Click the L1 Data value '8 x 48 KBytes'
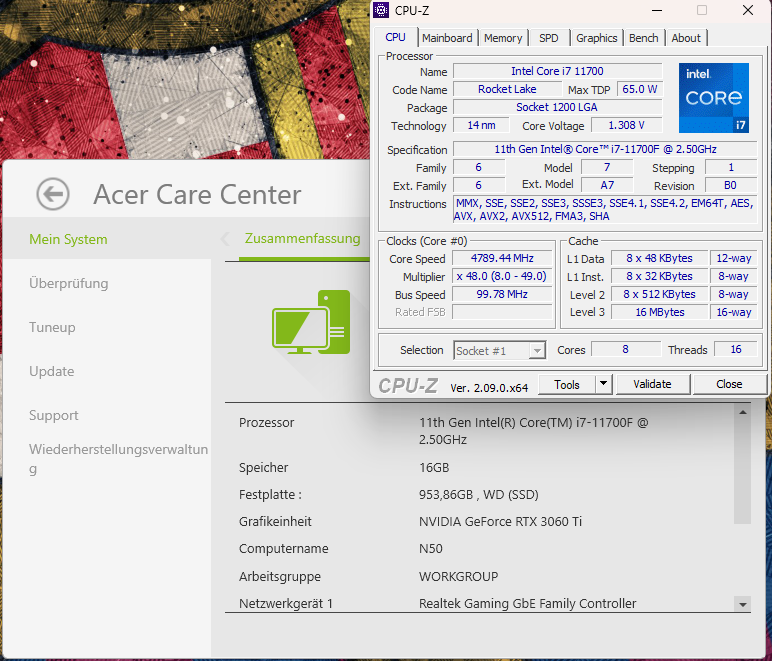 coord(659,258)
